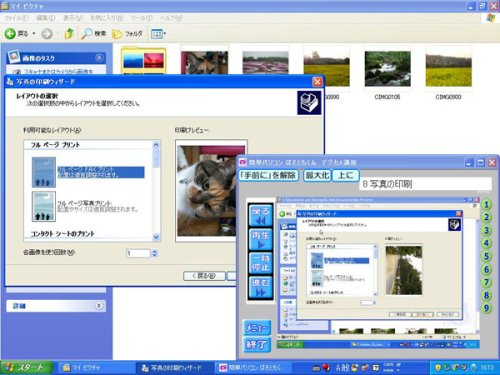Click the printer icon in the wizard header
500x375 pixels.
[309, 103]
